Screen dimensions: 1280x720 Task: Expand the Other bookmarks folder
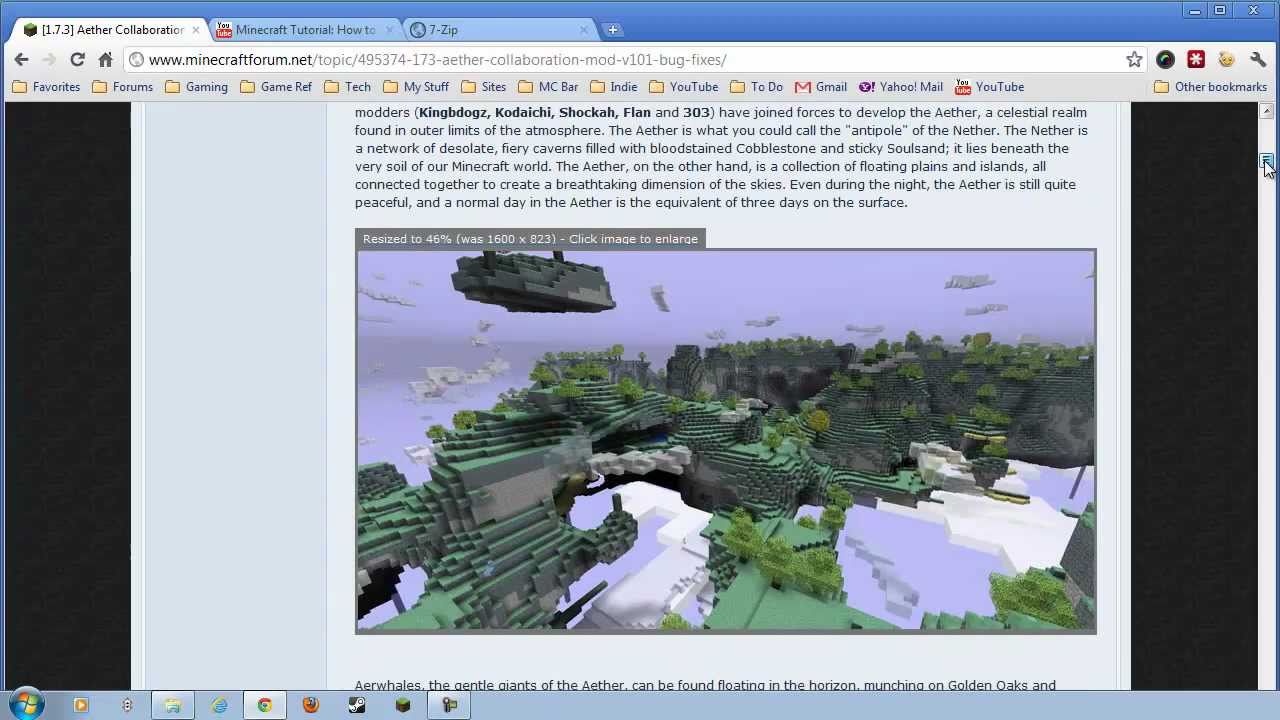click(x=1210, y=87)
